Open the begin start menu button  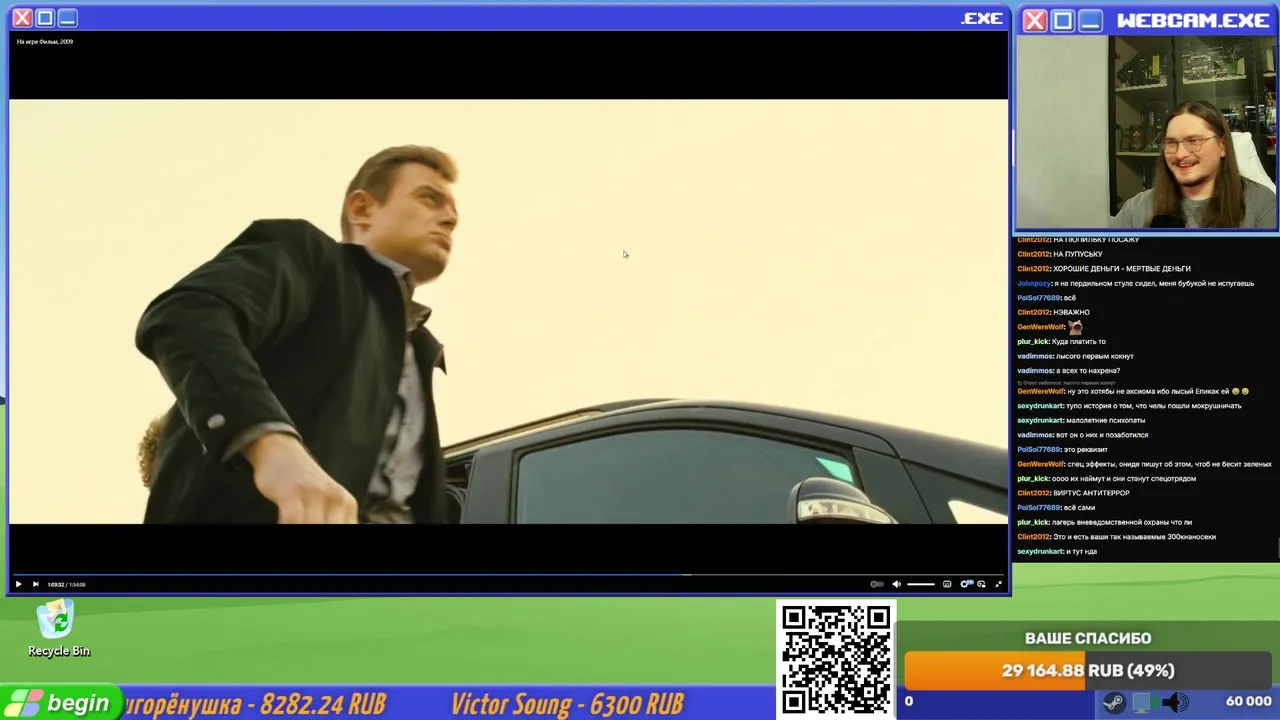[x=60, y=703]
